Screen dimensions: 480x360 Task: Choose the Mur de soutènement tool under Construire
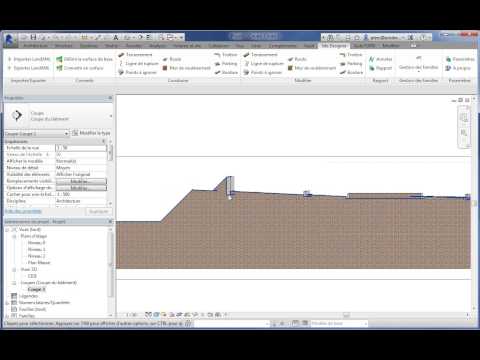[187, 68]
